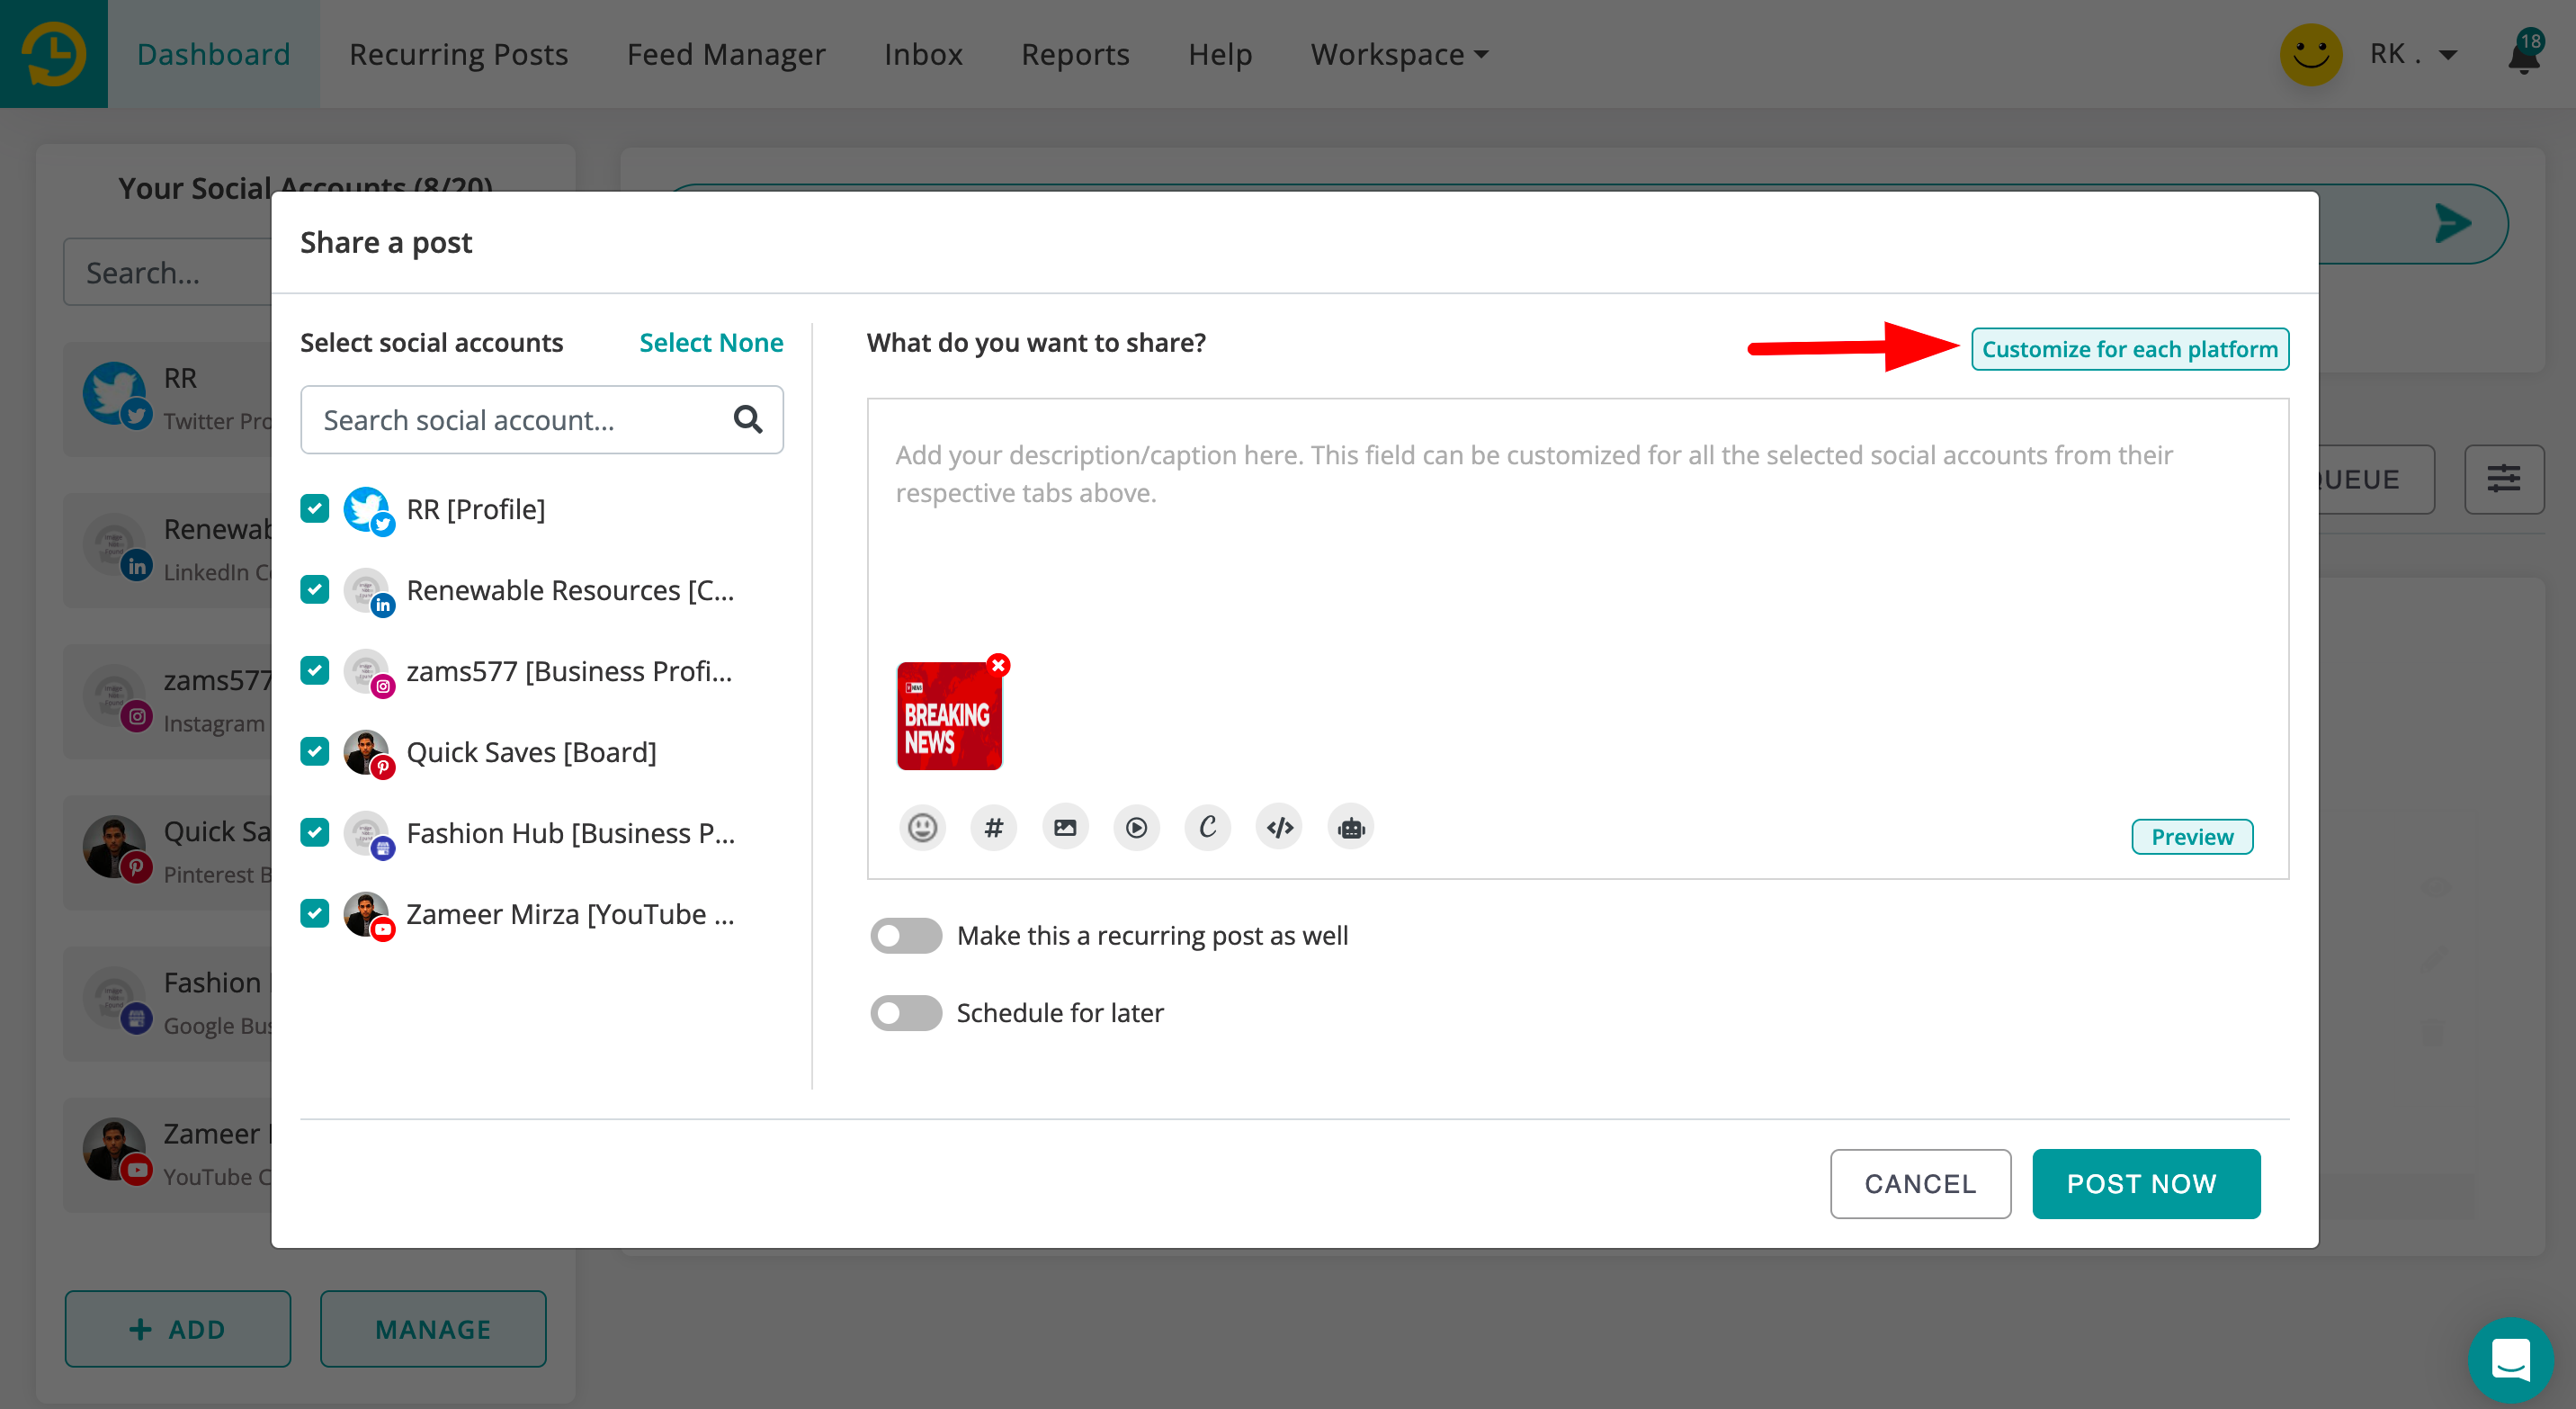The height and width of the screenshot is (1409, 2576).
Task: Click the Fashion Hub Google Business avatar in modal
Action: [369, 834]
